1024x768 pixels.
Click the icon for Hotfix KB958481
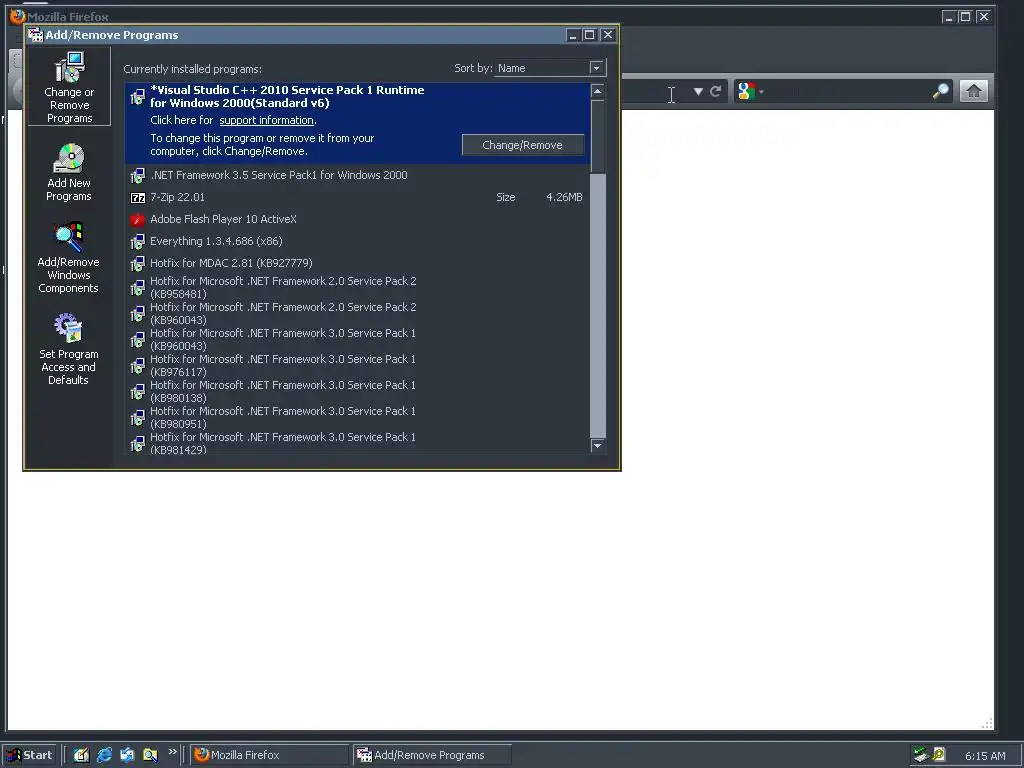click(x=137, y=288)
